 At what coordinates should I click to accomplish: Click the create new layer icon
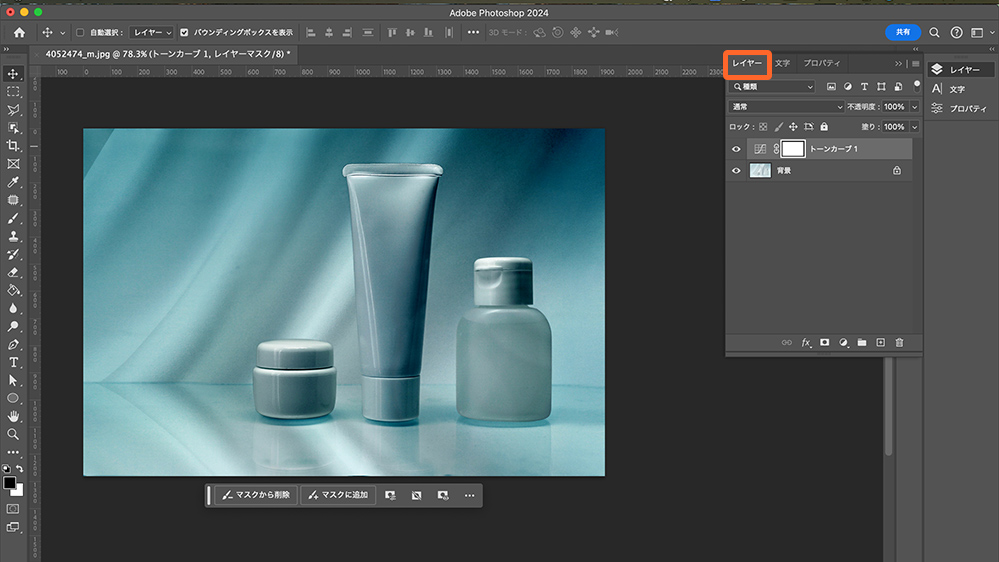coord(880,342)
